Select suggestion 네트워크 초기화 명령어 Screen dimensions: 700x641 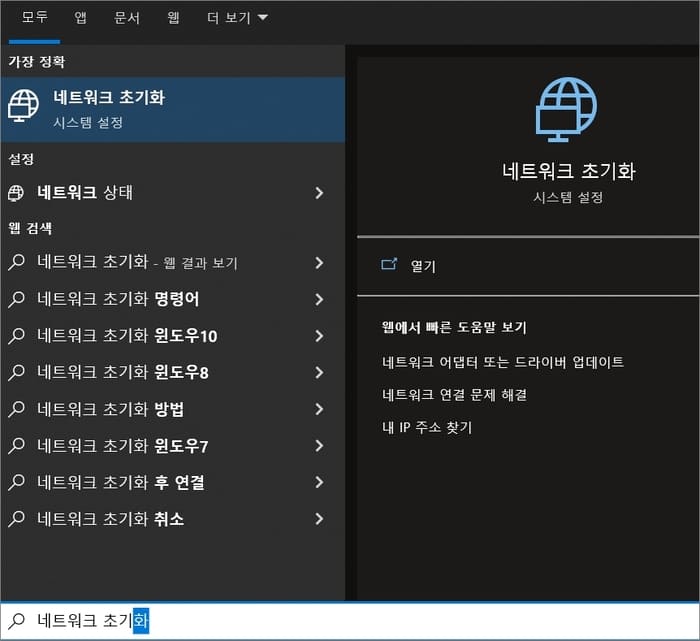[173, 299]
